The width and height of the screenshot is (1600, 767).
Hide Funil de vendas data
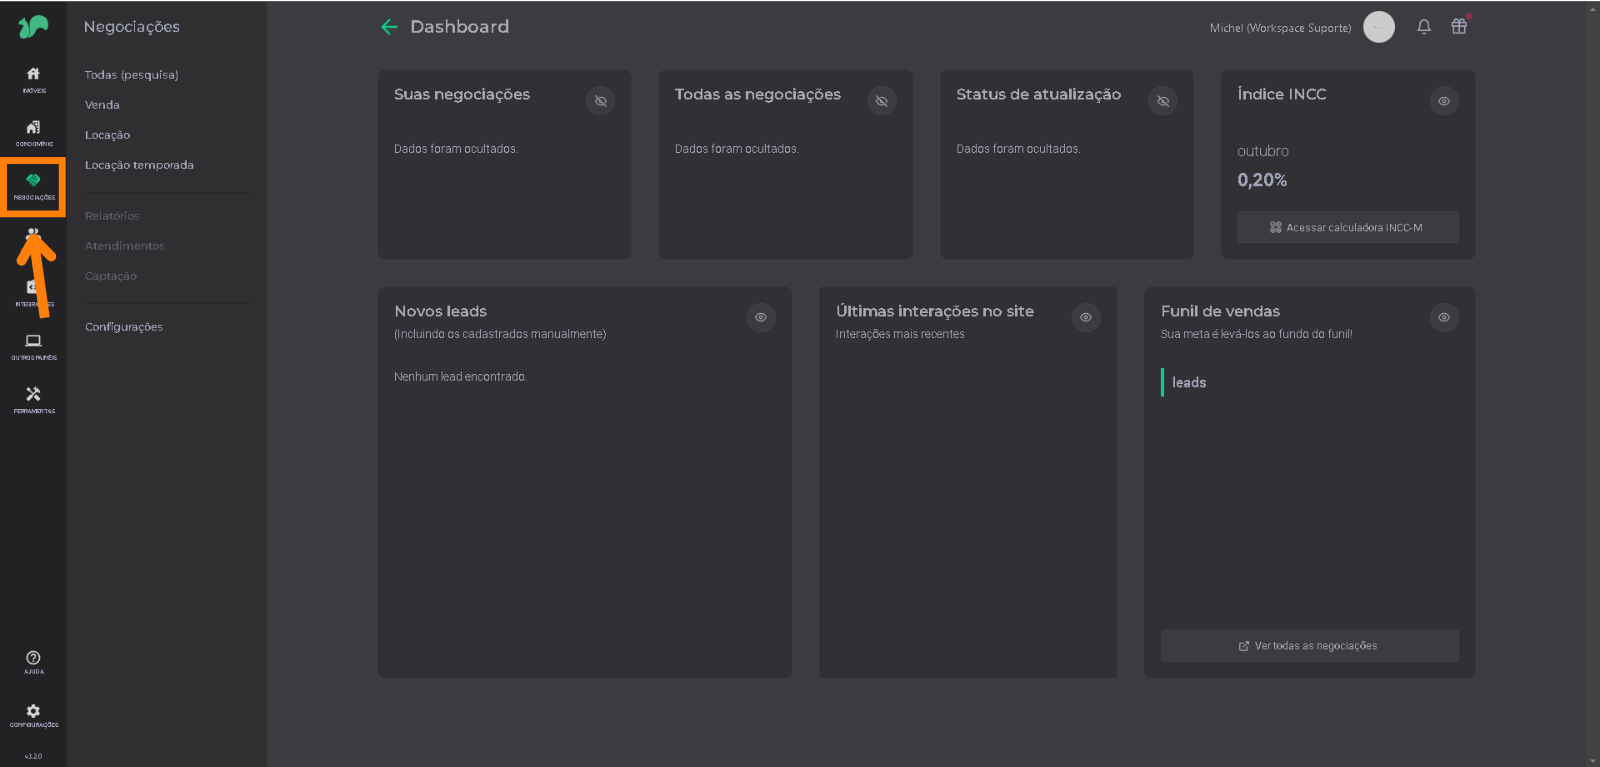[1444, 317]
